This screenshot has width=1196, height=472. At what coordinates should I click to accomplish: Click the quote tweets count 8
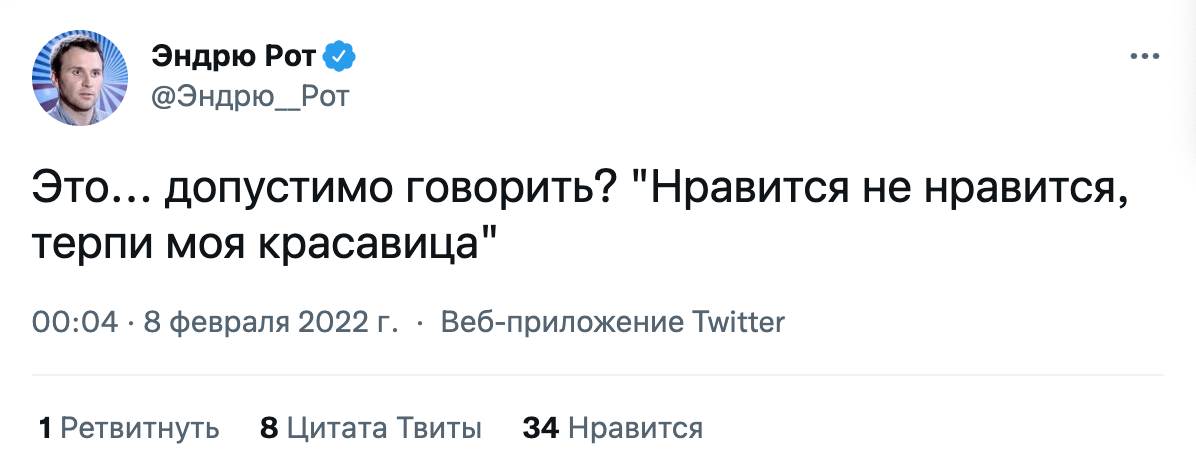tap(268, 429)
